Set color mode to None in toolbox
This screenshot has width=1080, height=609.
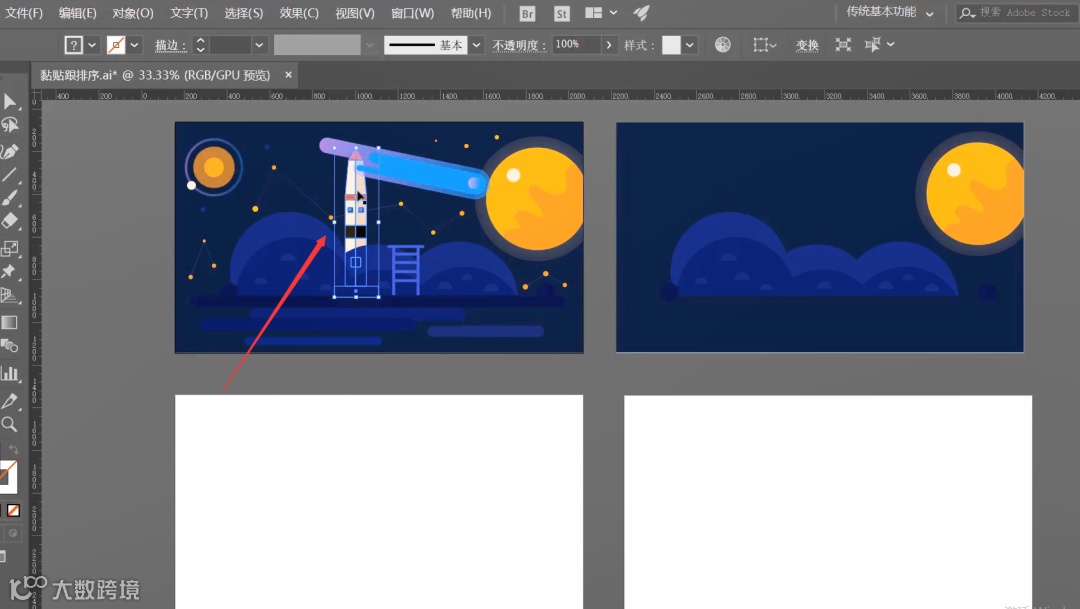click(14, 510)
